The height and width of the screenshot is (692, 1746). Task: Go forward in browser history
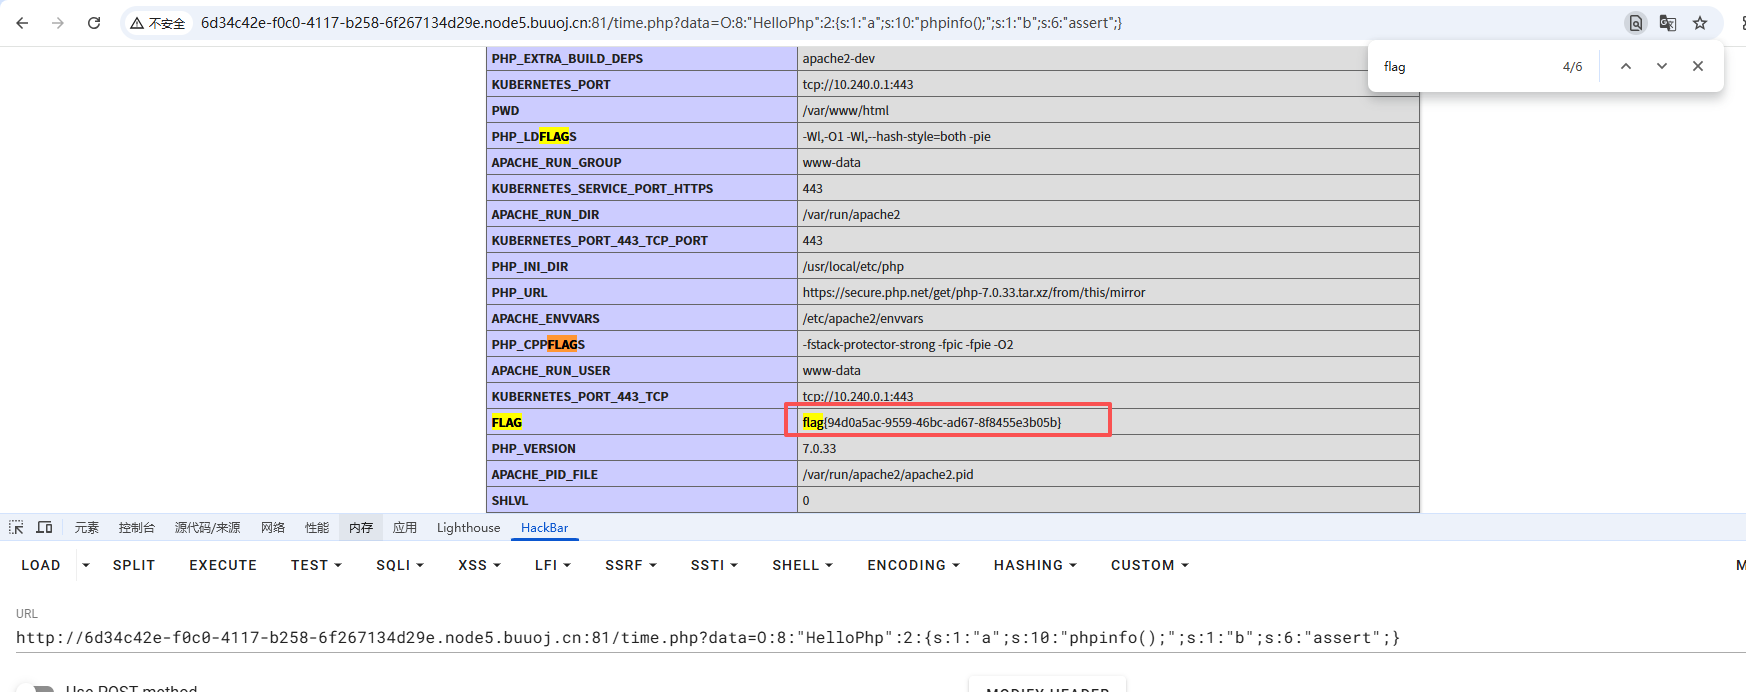point(58,23)
